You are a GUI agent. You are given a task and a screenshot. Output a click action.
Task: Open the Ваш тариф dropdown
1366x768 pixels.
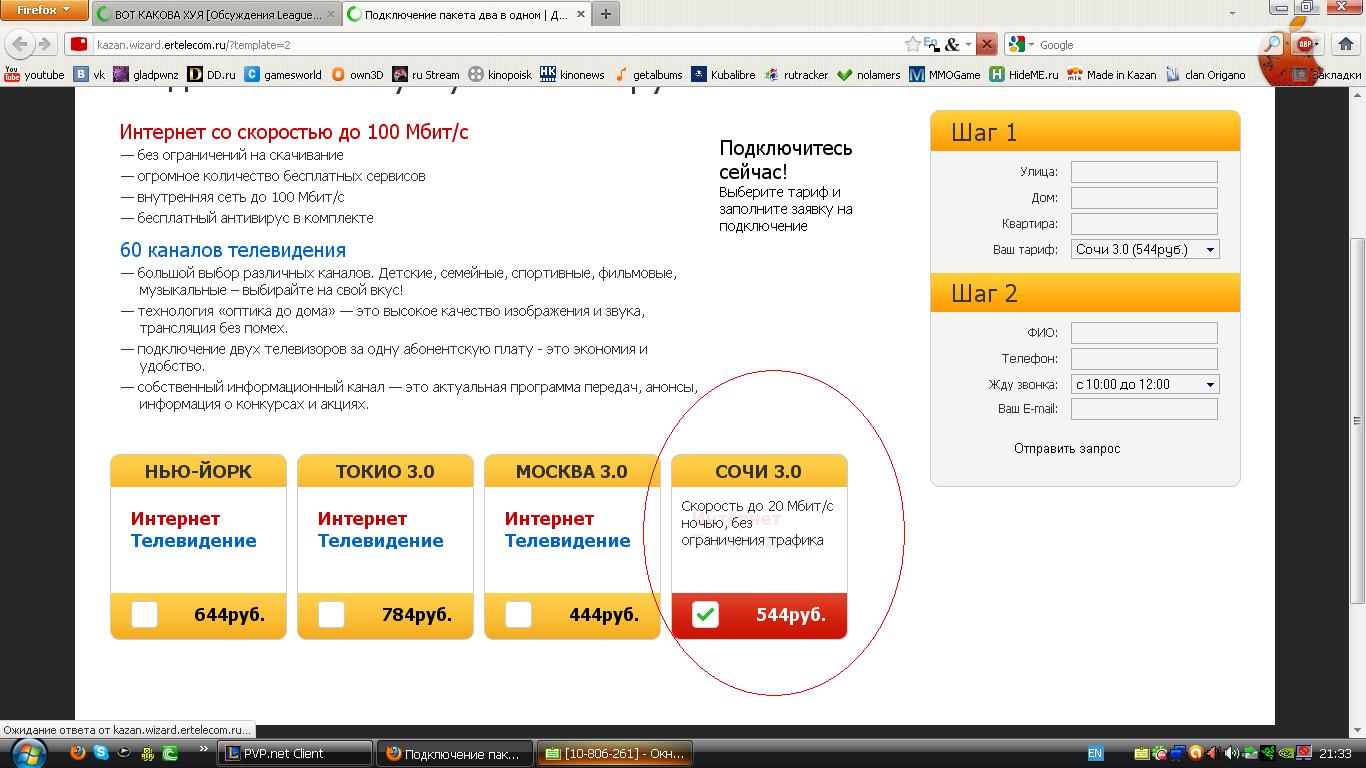(x=1144, y=250)
